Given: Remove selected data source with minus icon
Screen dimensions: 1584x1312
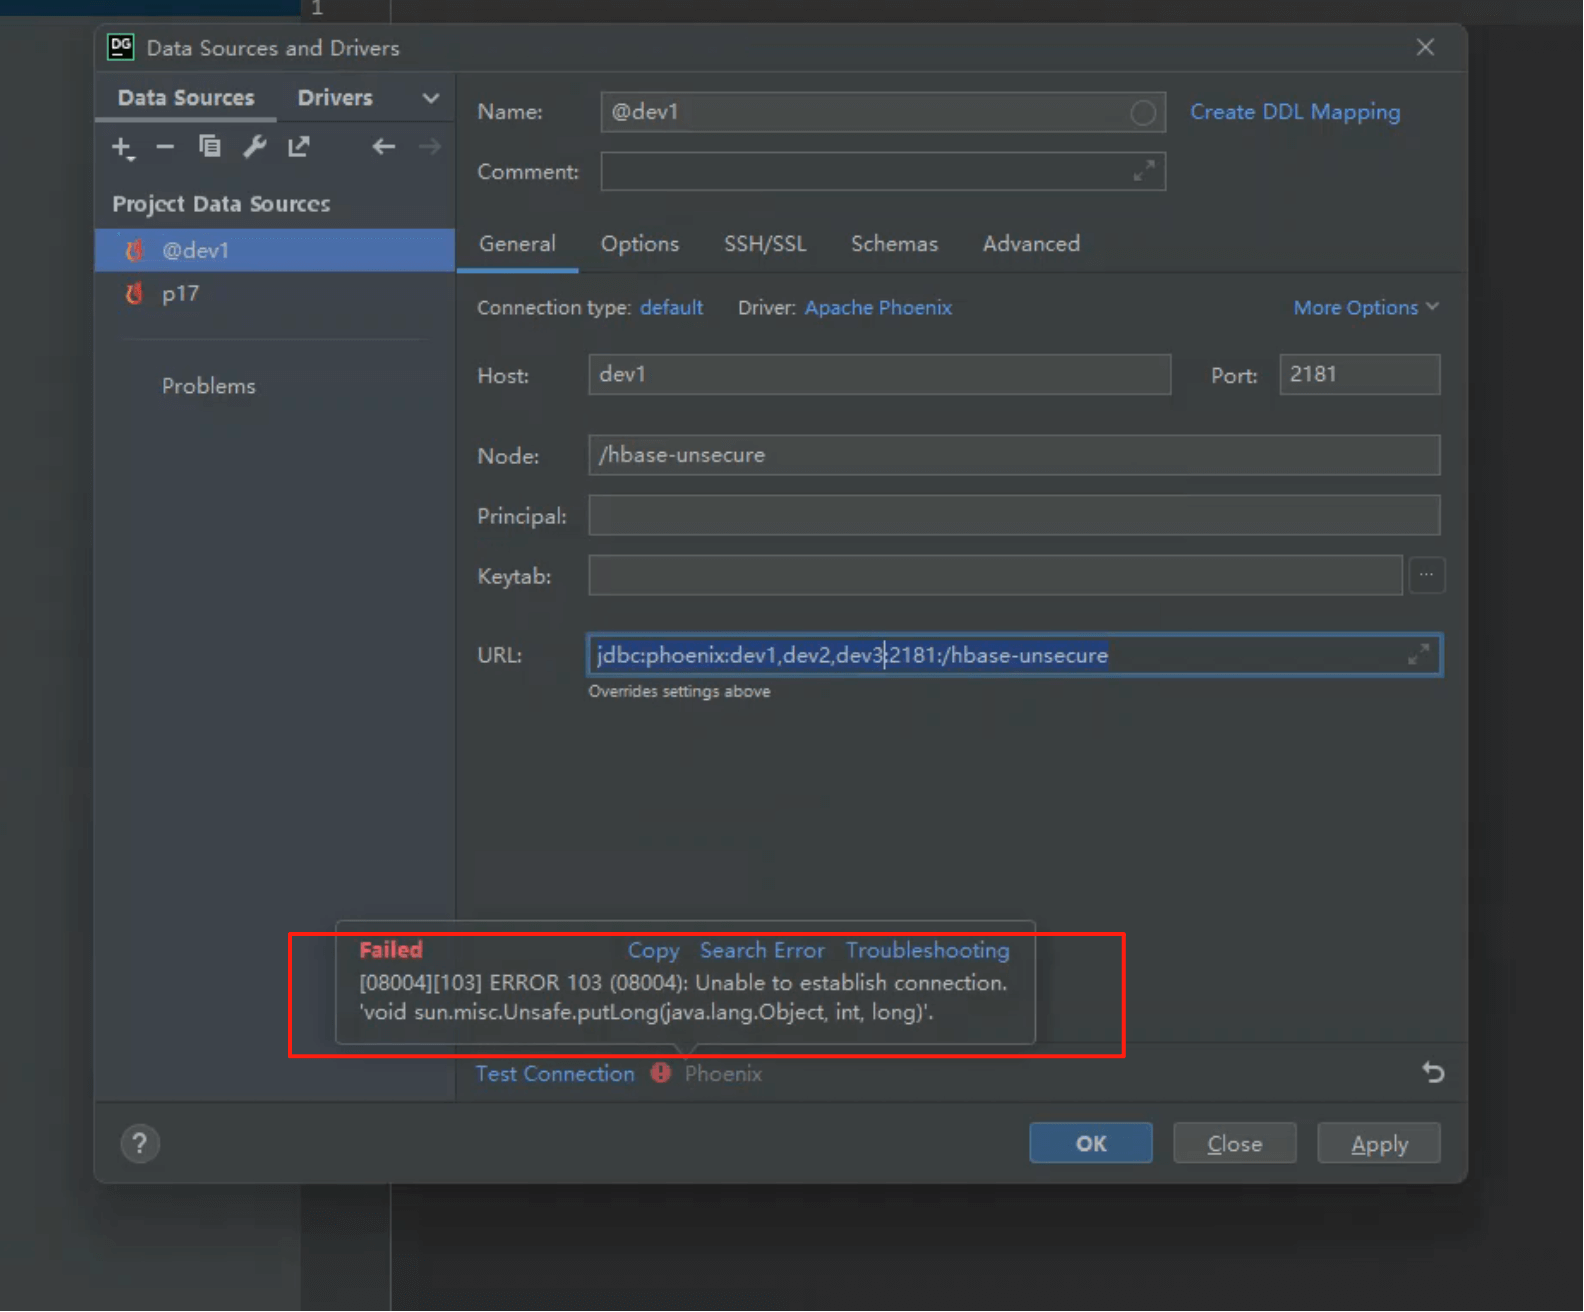Looking at the screenshot, I should pos(165,147).
